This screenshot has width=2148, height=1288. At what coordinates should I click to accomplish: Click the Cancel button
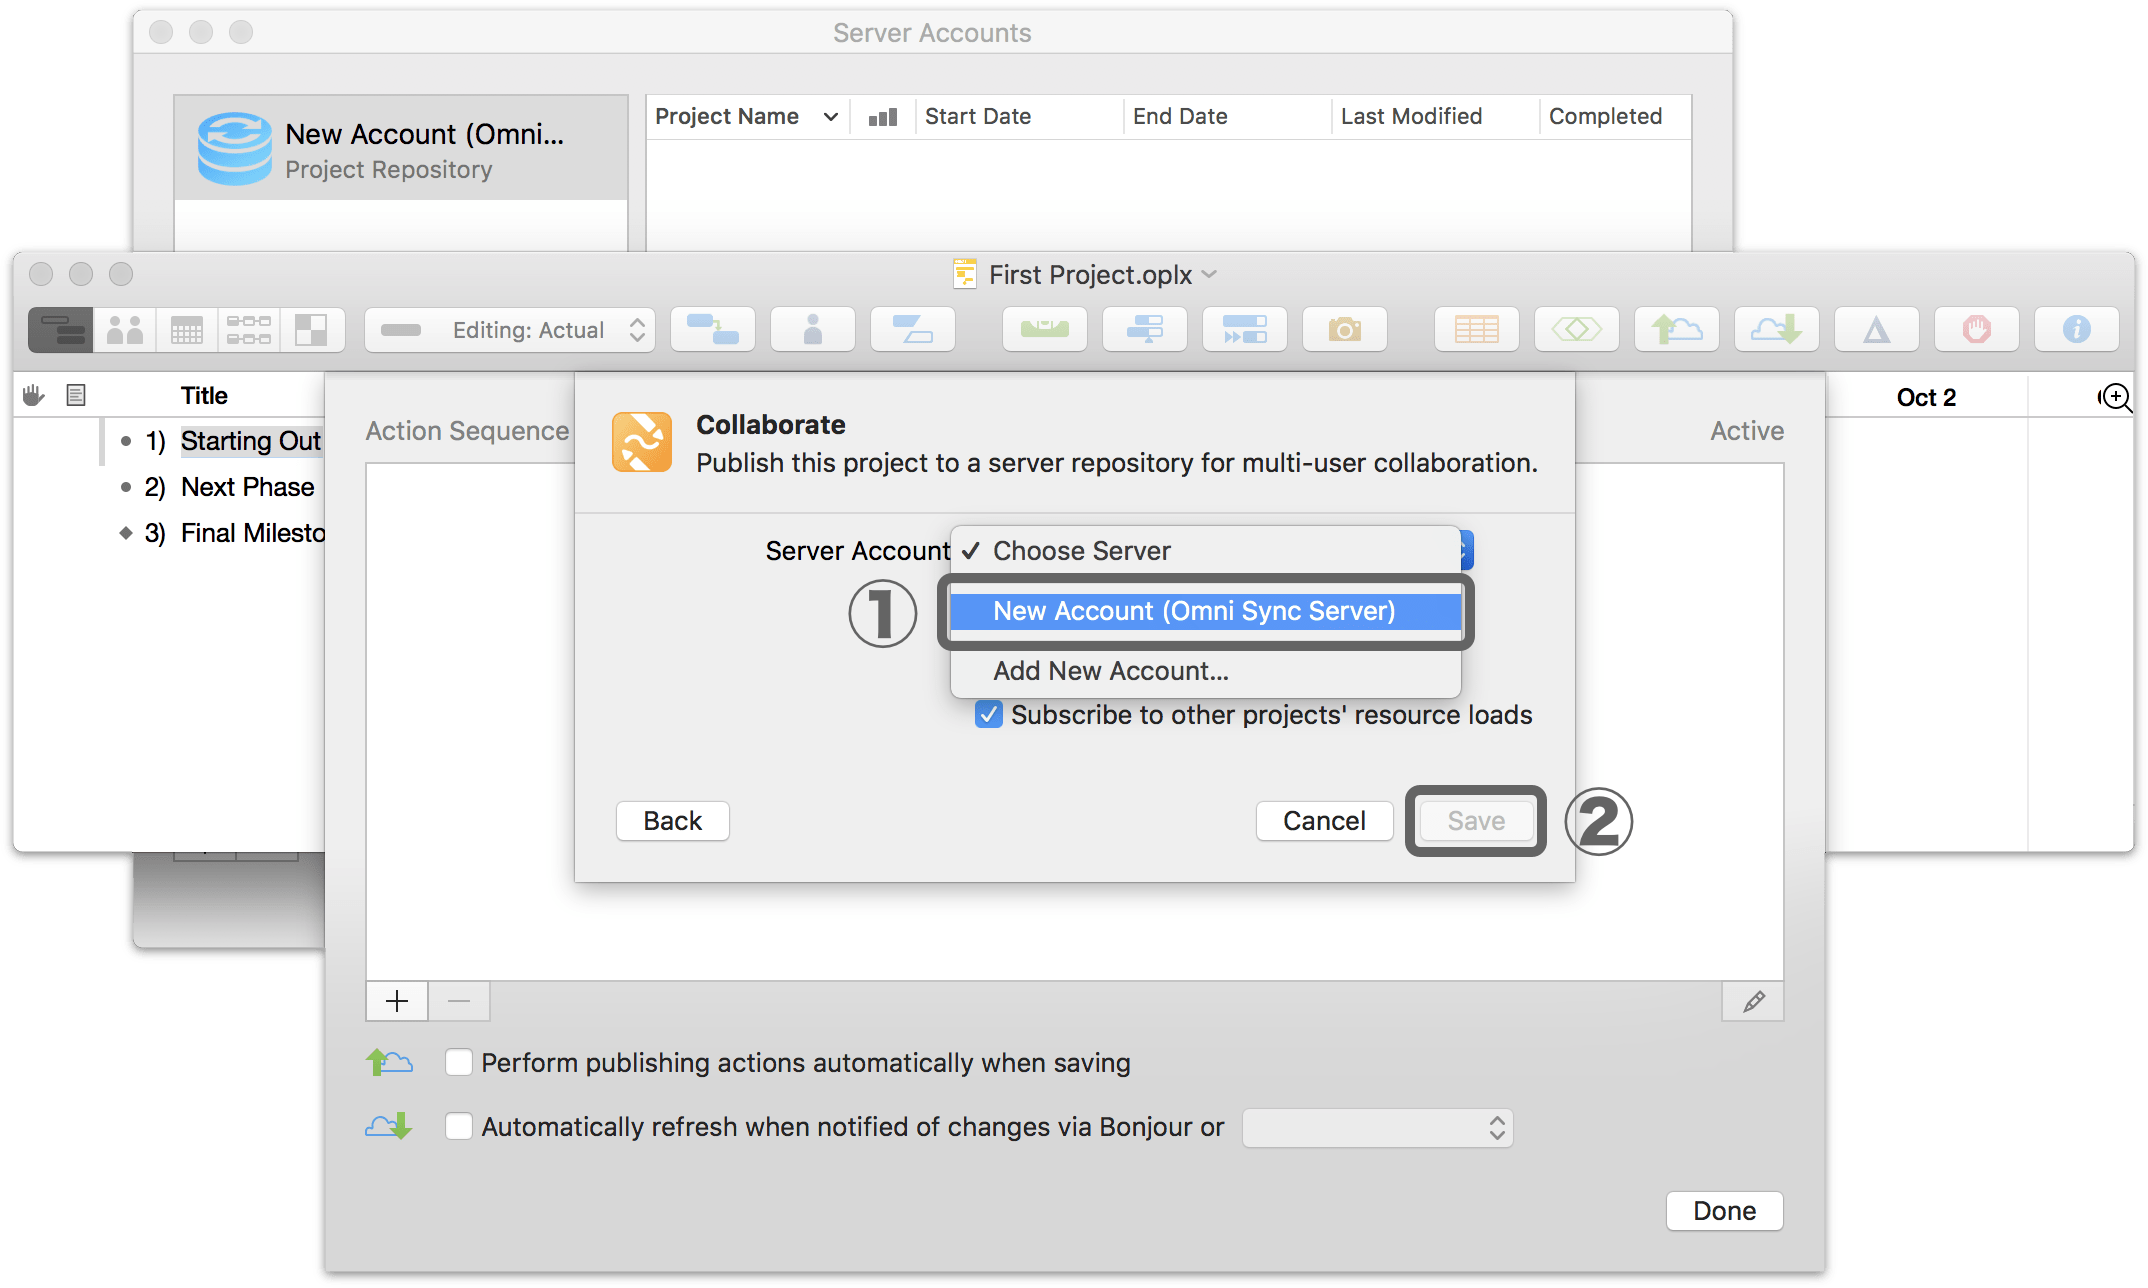[1324, 821]
